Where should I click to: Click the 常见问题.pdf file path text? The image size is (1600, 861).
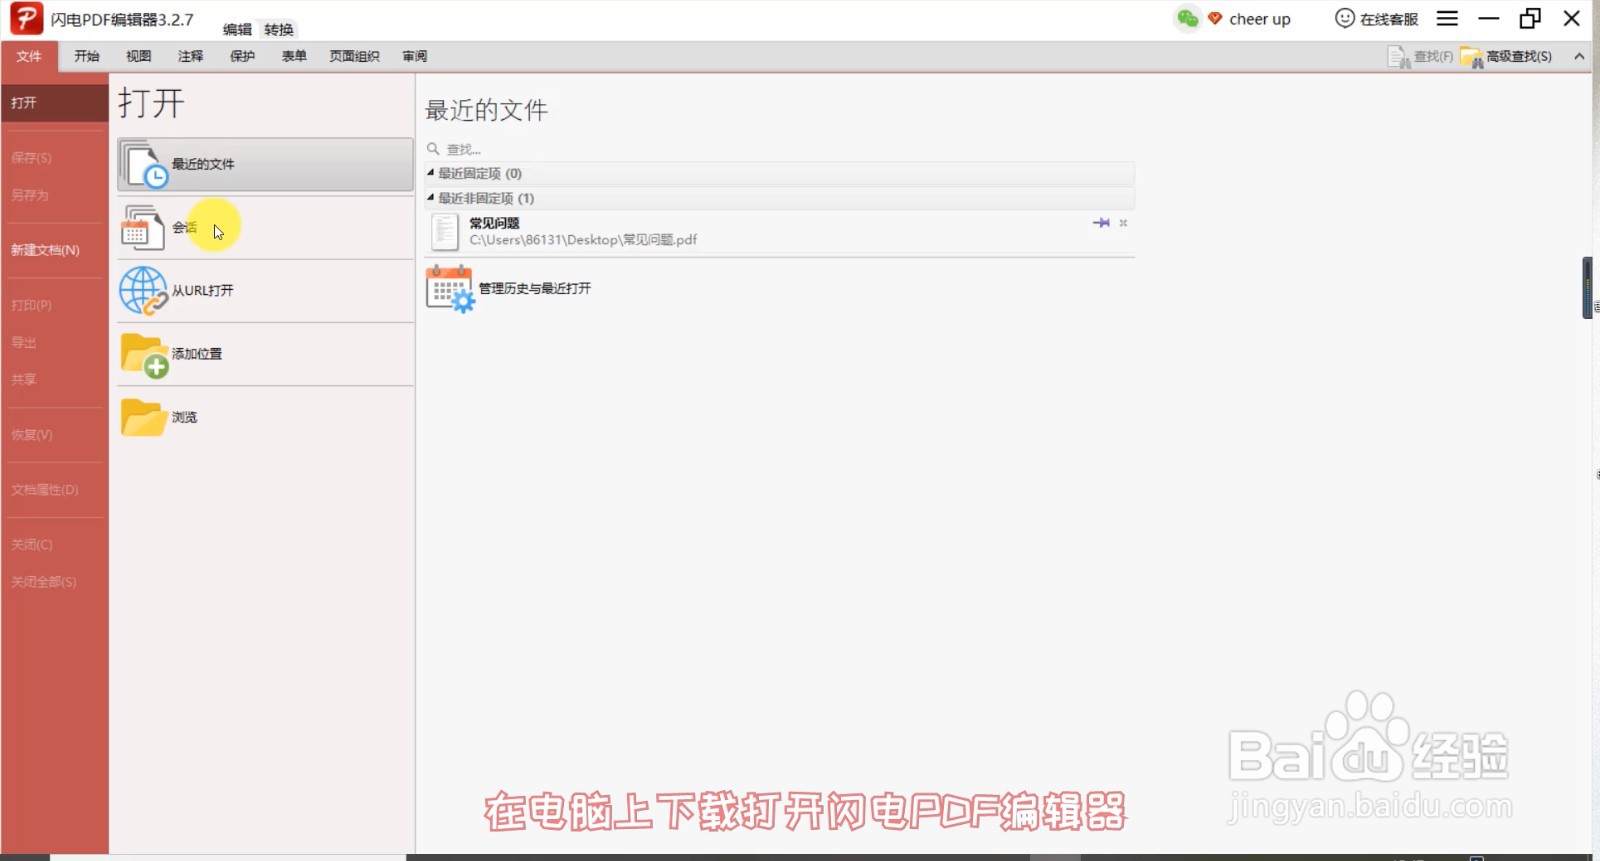click(583, 240)
